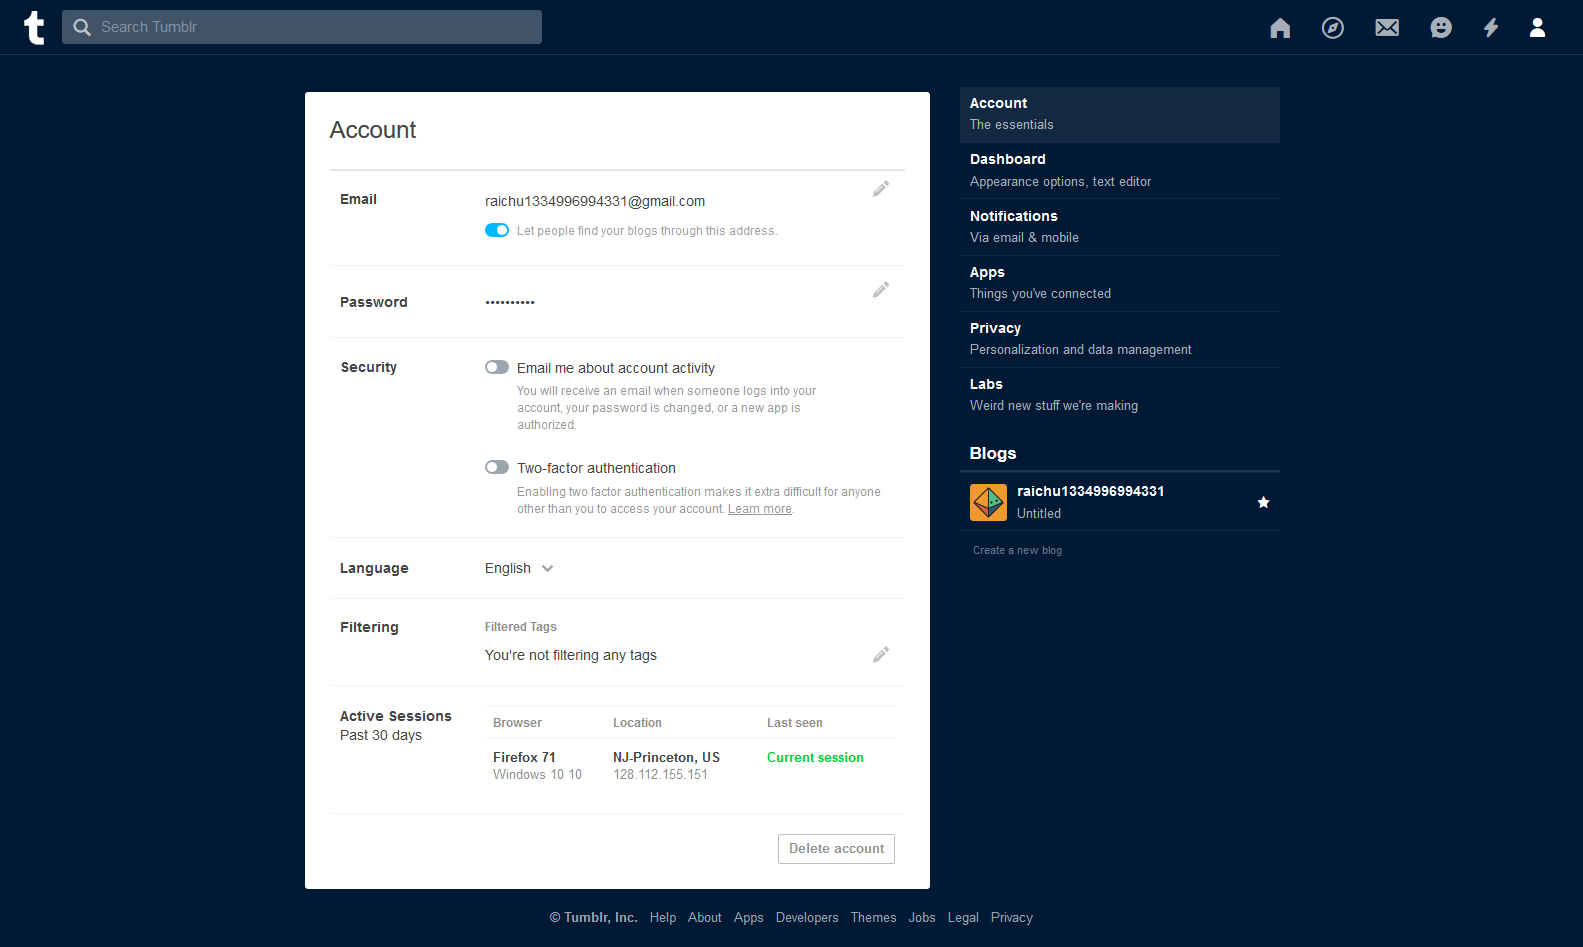The width and height of the screenshot is (1583, 947).
Task: Click the Delete account button
Action: click(x=836, y=849)
